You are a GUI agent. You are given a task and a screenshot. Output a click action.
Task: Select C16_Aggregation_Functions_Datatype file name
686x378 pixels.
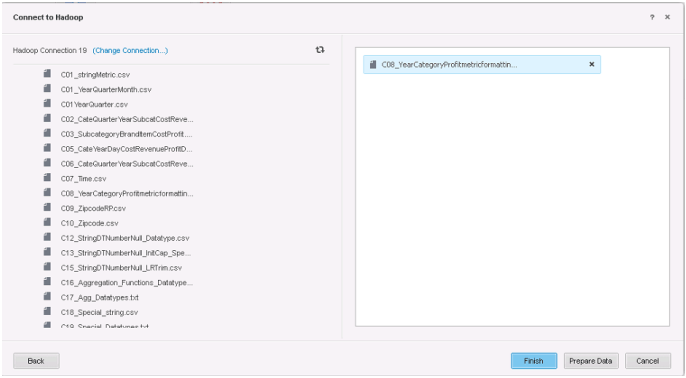pos(127,283)
